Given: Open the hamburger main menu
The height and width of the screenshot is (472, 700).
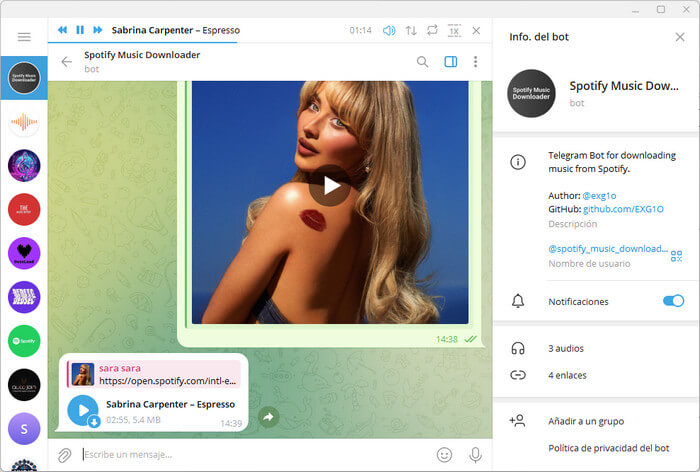Looking at the screenshot, I should (24, 37).
